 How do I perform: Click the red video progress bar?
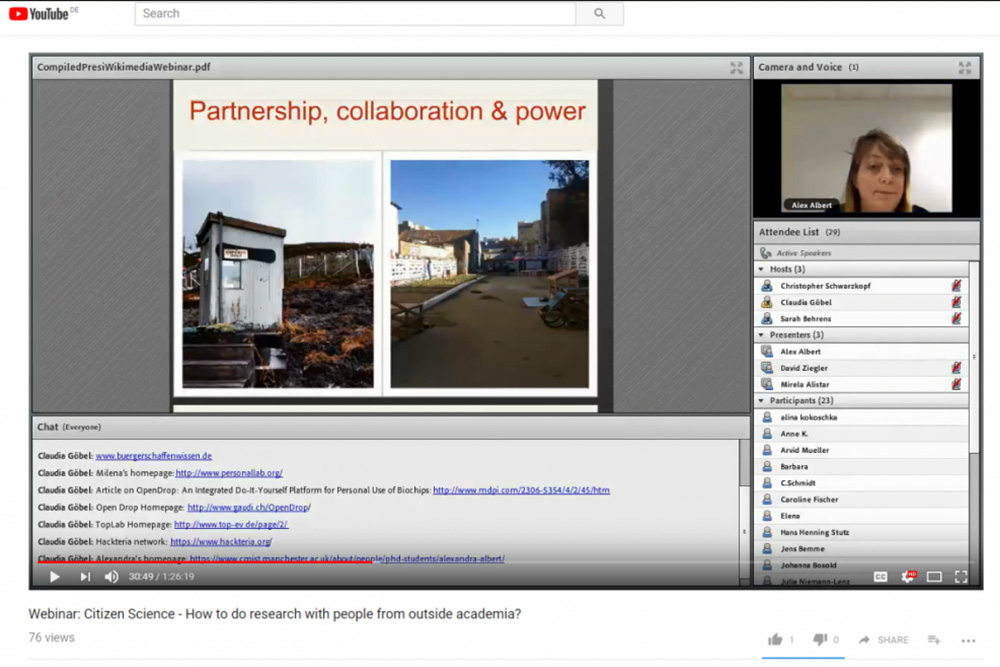[x=204, y=562]
